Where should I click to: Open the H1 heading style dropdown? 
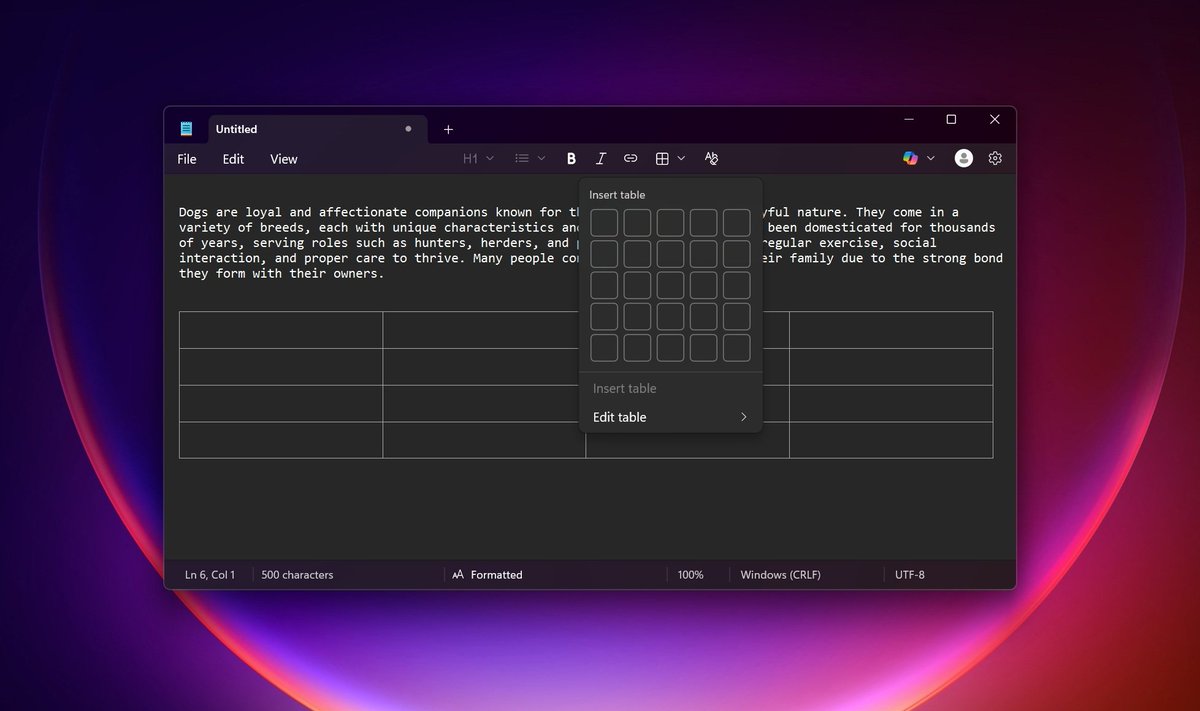[477, 158]
